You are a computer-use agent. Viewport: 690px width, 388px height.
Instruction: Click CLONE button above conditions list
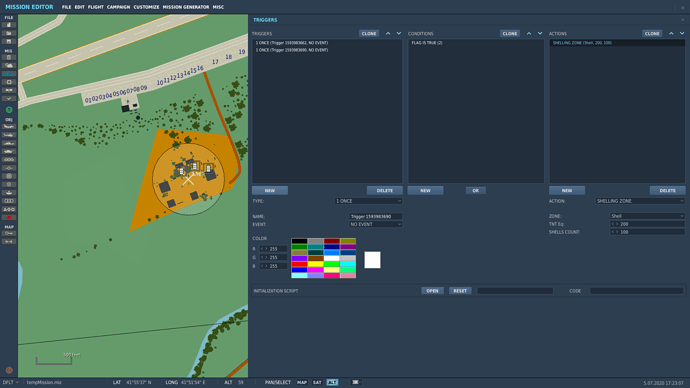(510, 33)
